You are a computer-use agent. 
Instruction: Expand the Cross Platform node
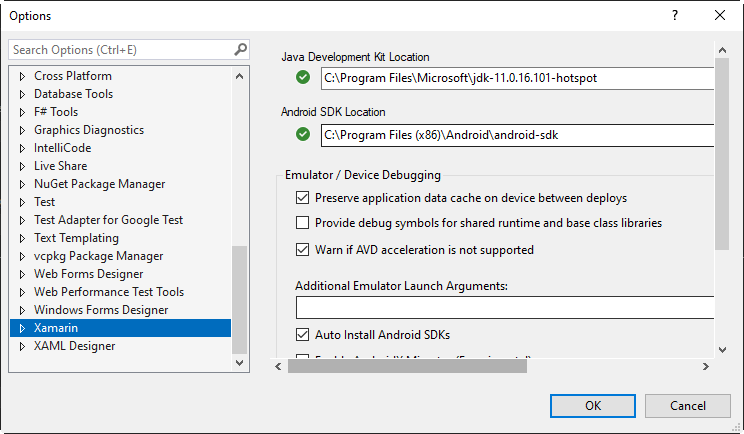point(22,76)
